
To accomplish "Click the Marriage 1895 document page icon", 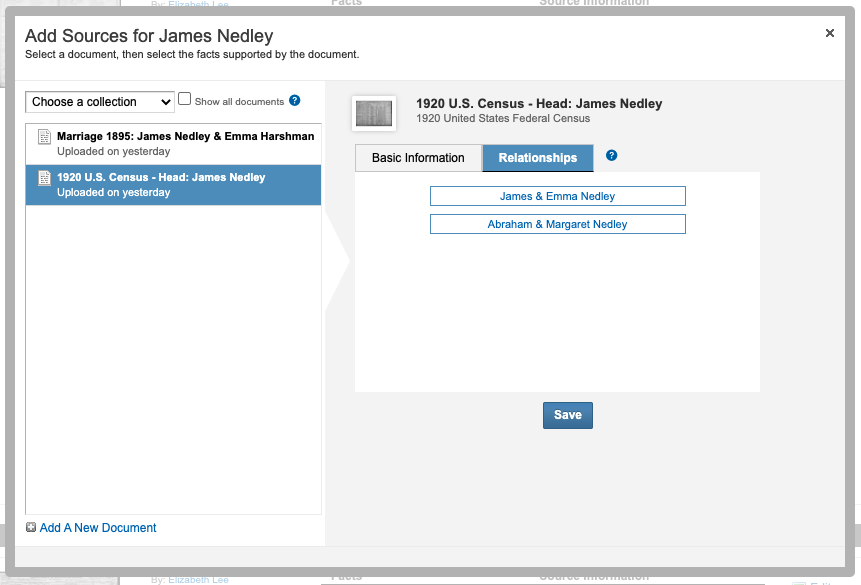I will [44, 137].
